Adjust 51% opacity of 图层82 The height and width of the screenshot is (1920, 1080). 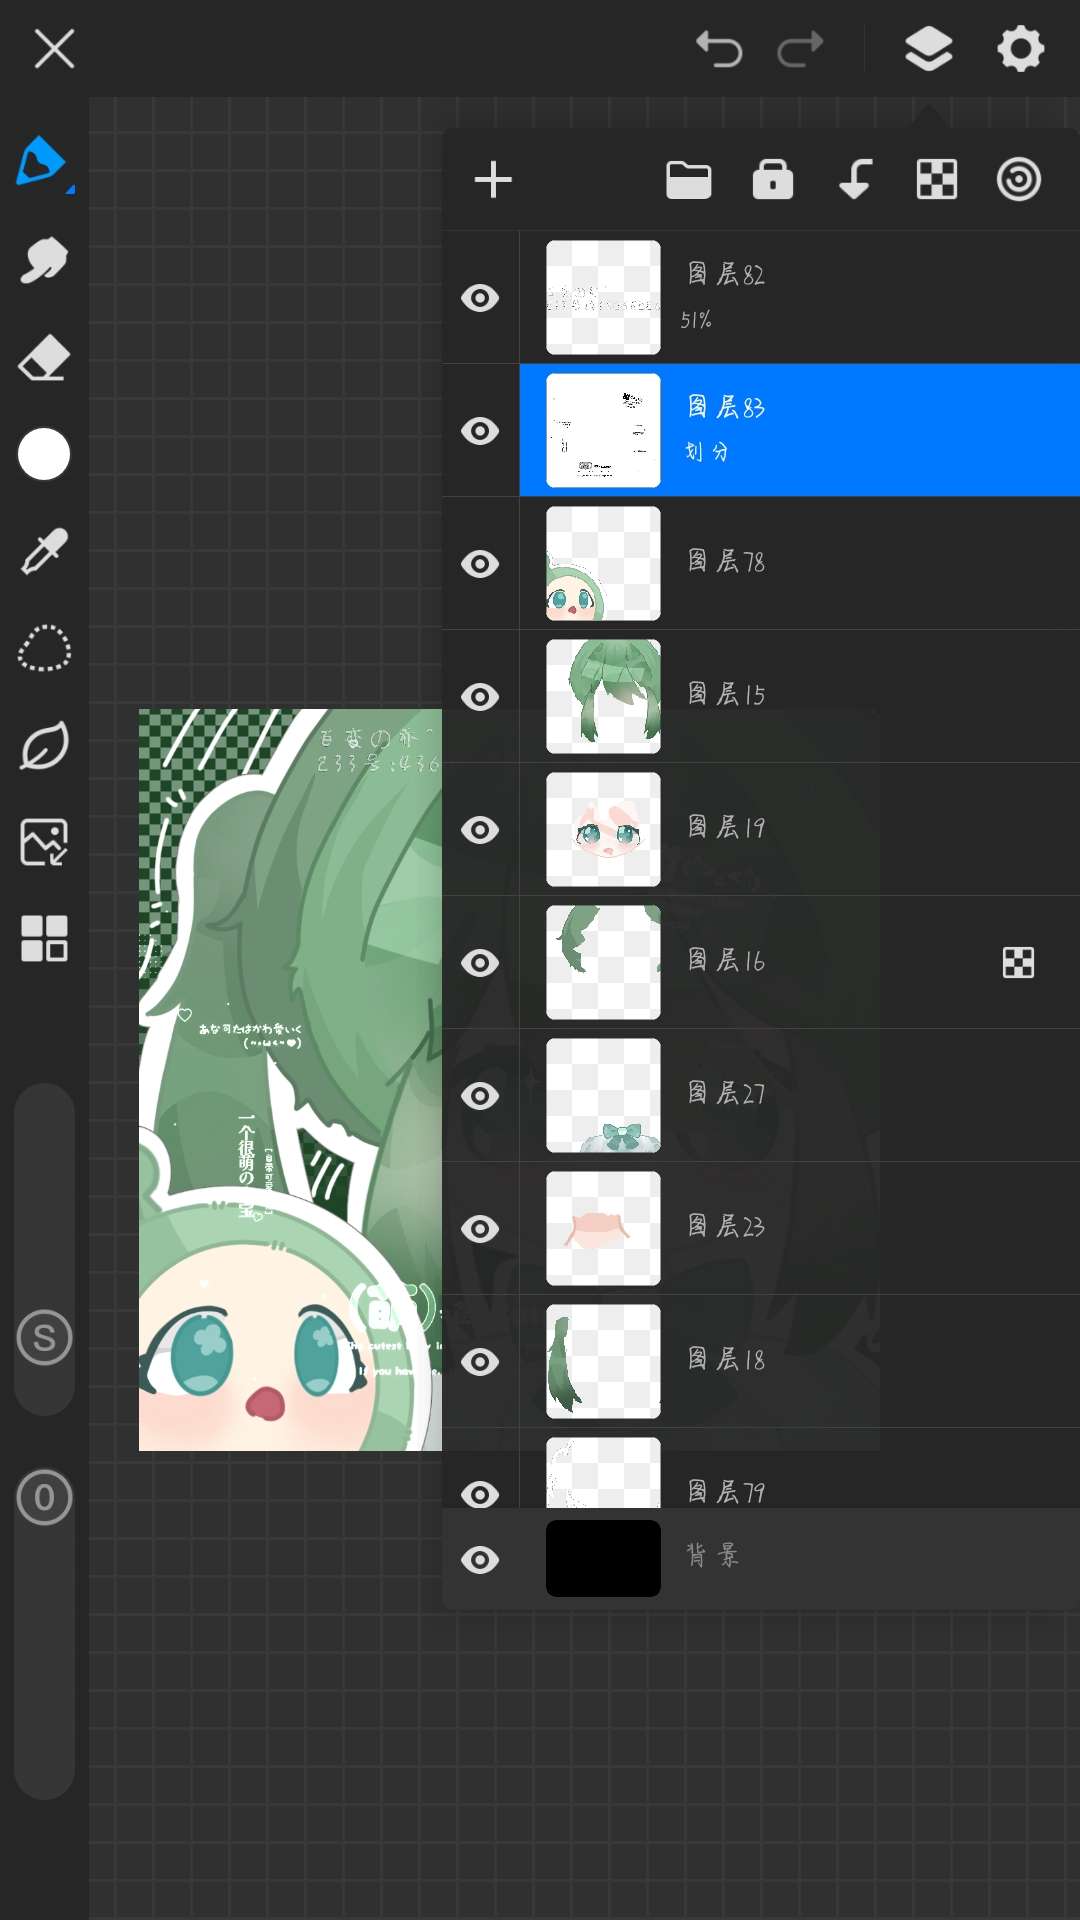pyautogui.click(x=696, y=320)
